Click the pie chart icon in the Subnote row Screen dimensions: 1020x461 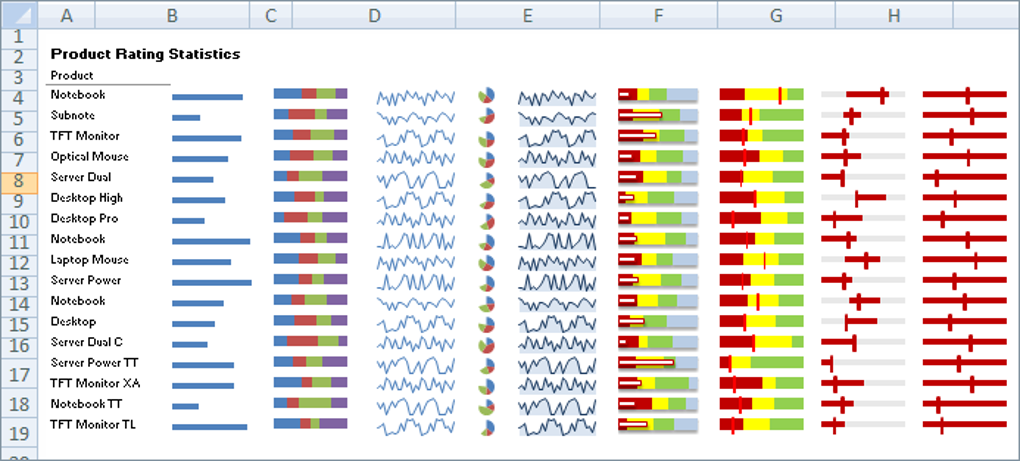[487, 117]
